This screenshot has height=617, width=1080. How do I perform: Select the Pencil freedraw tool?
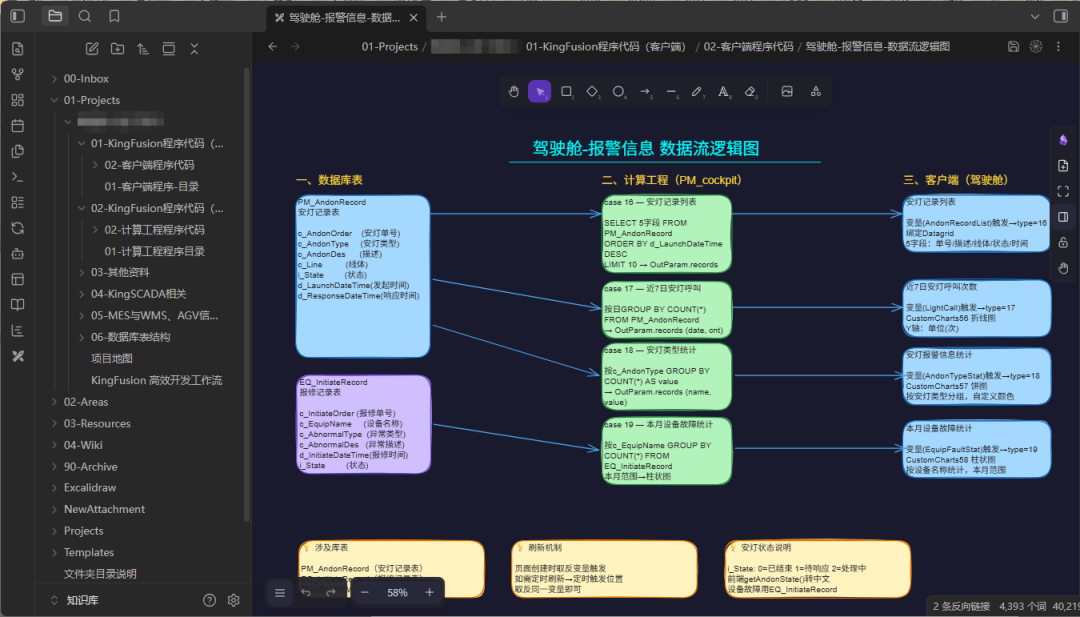click(x=697, y=92)
